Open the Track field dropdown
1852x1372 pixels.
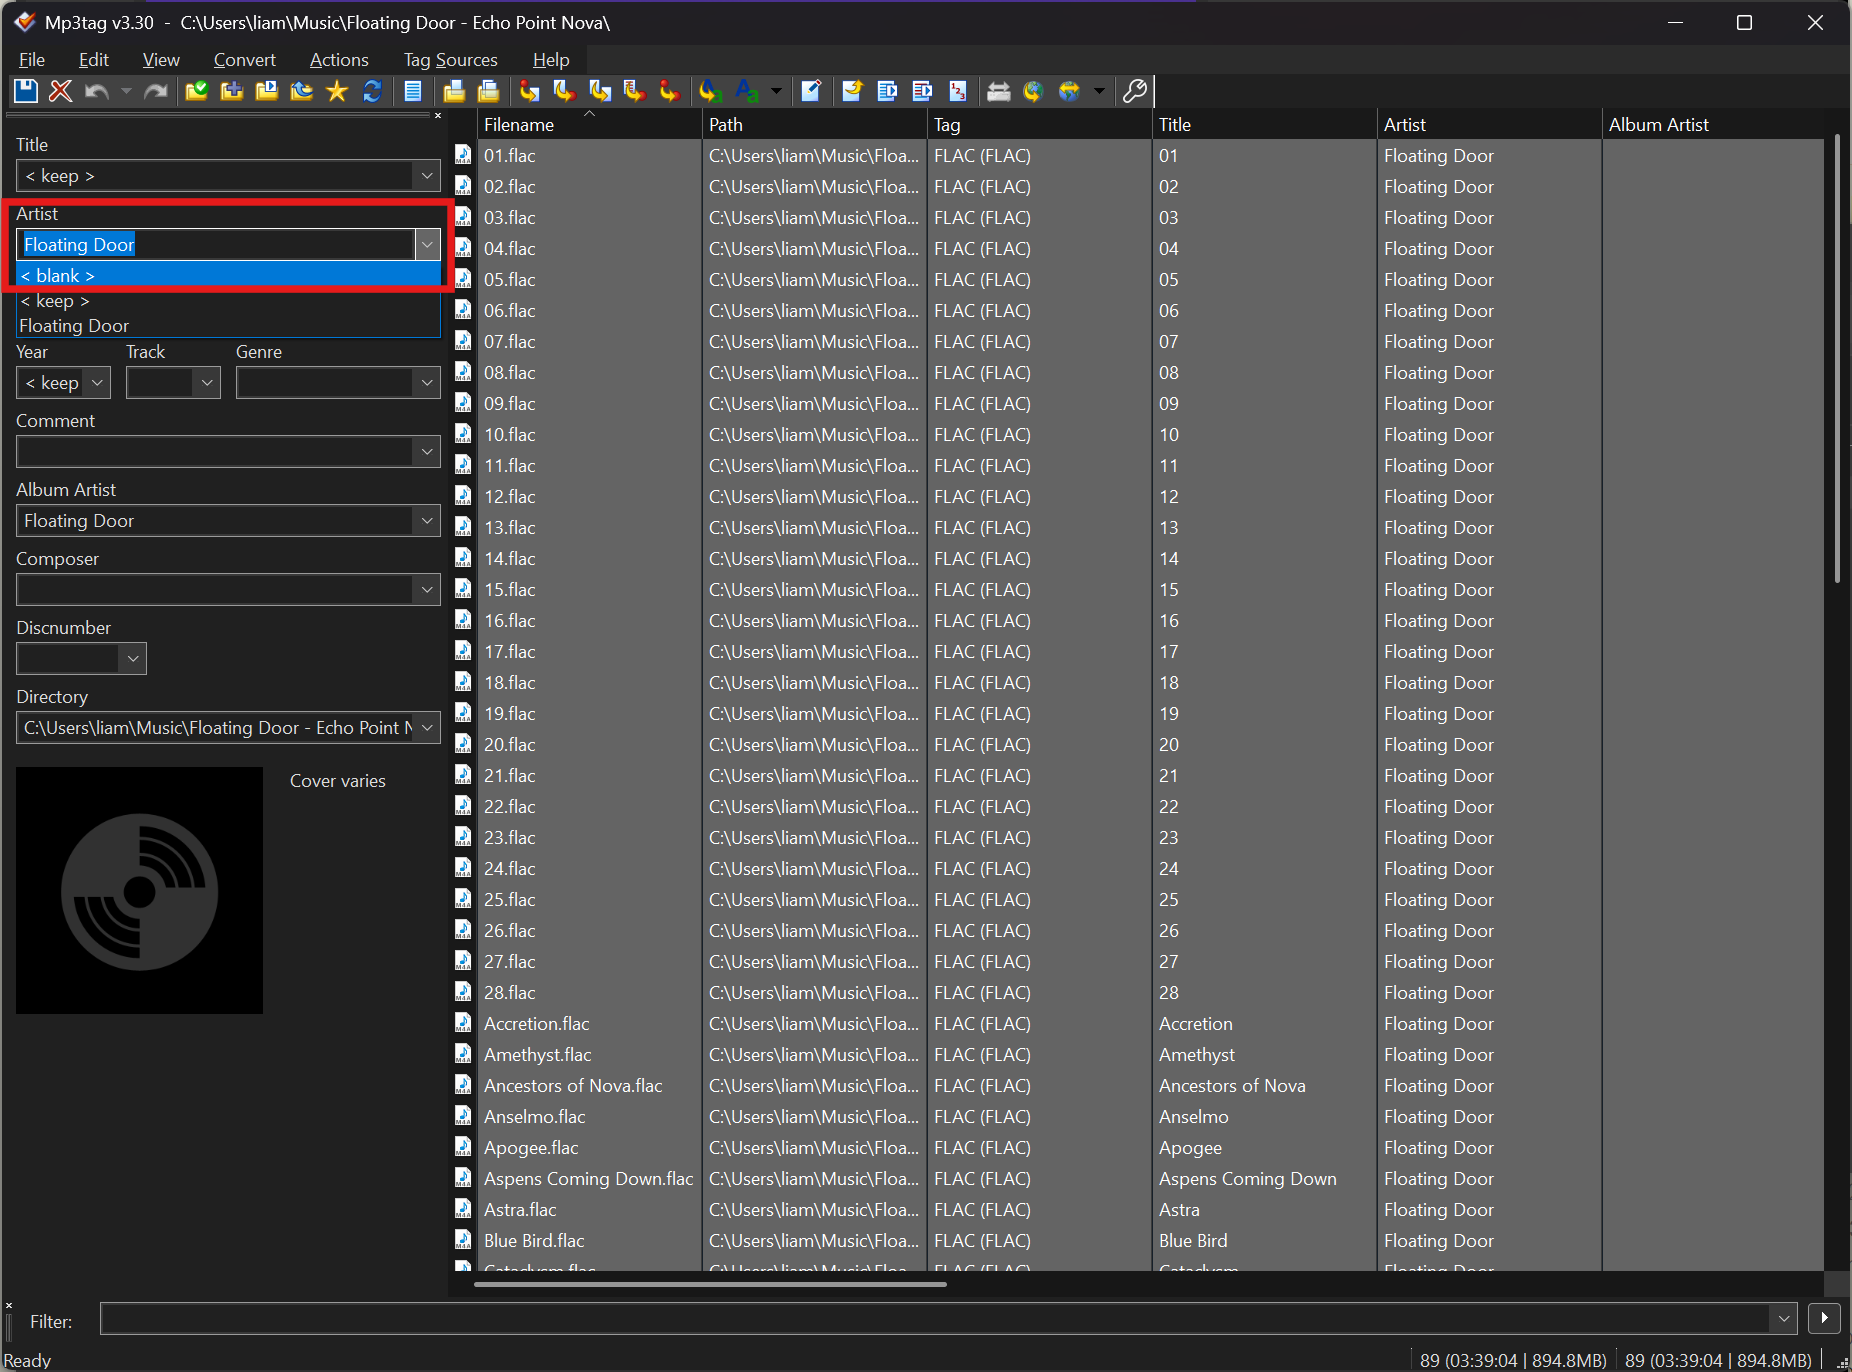(207, 383)
